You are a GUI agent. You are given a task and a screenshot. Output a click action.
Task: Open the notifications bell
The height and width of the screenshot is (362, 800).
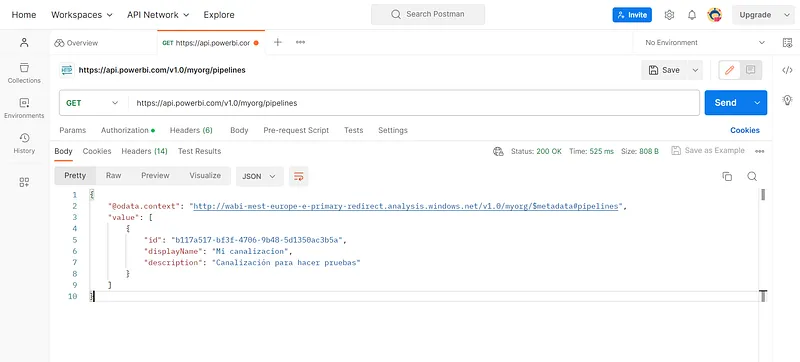[692, 15]
